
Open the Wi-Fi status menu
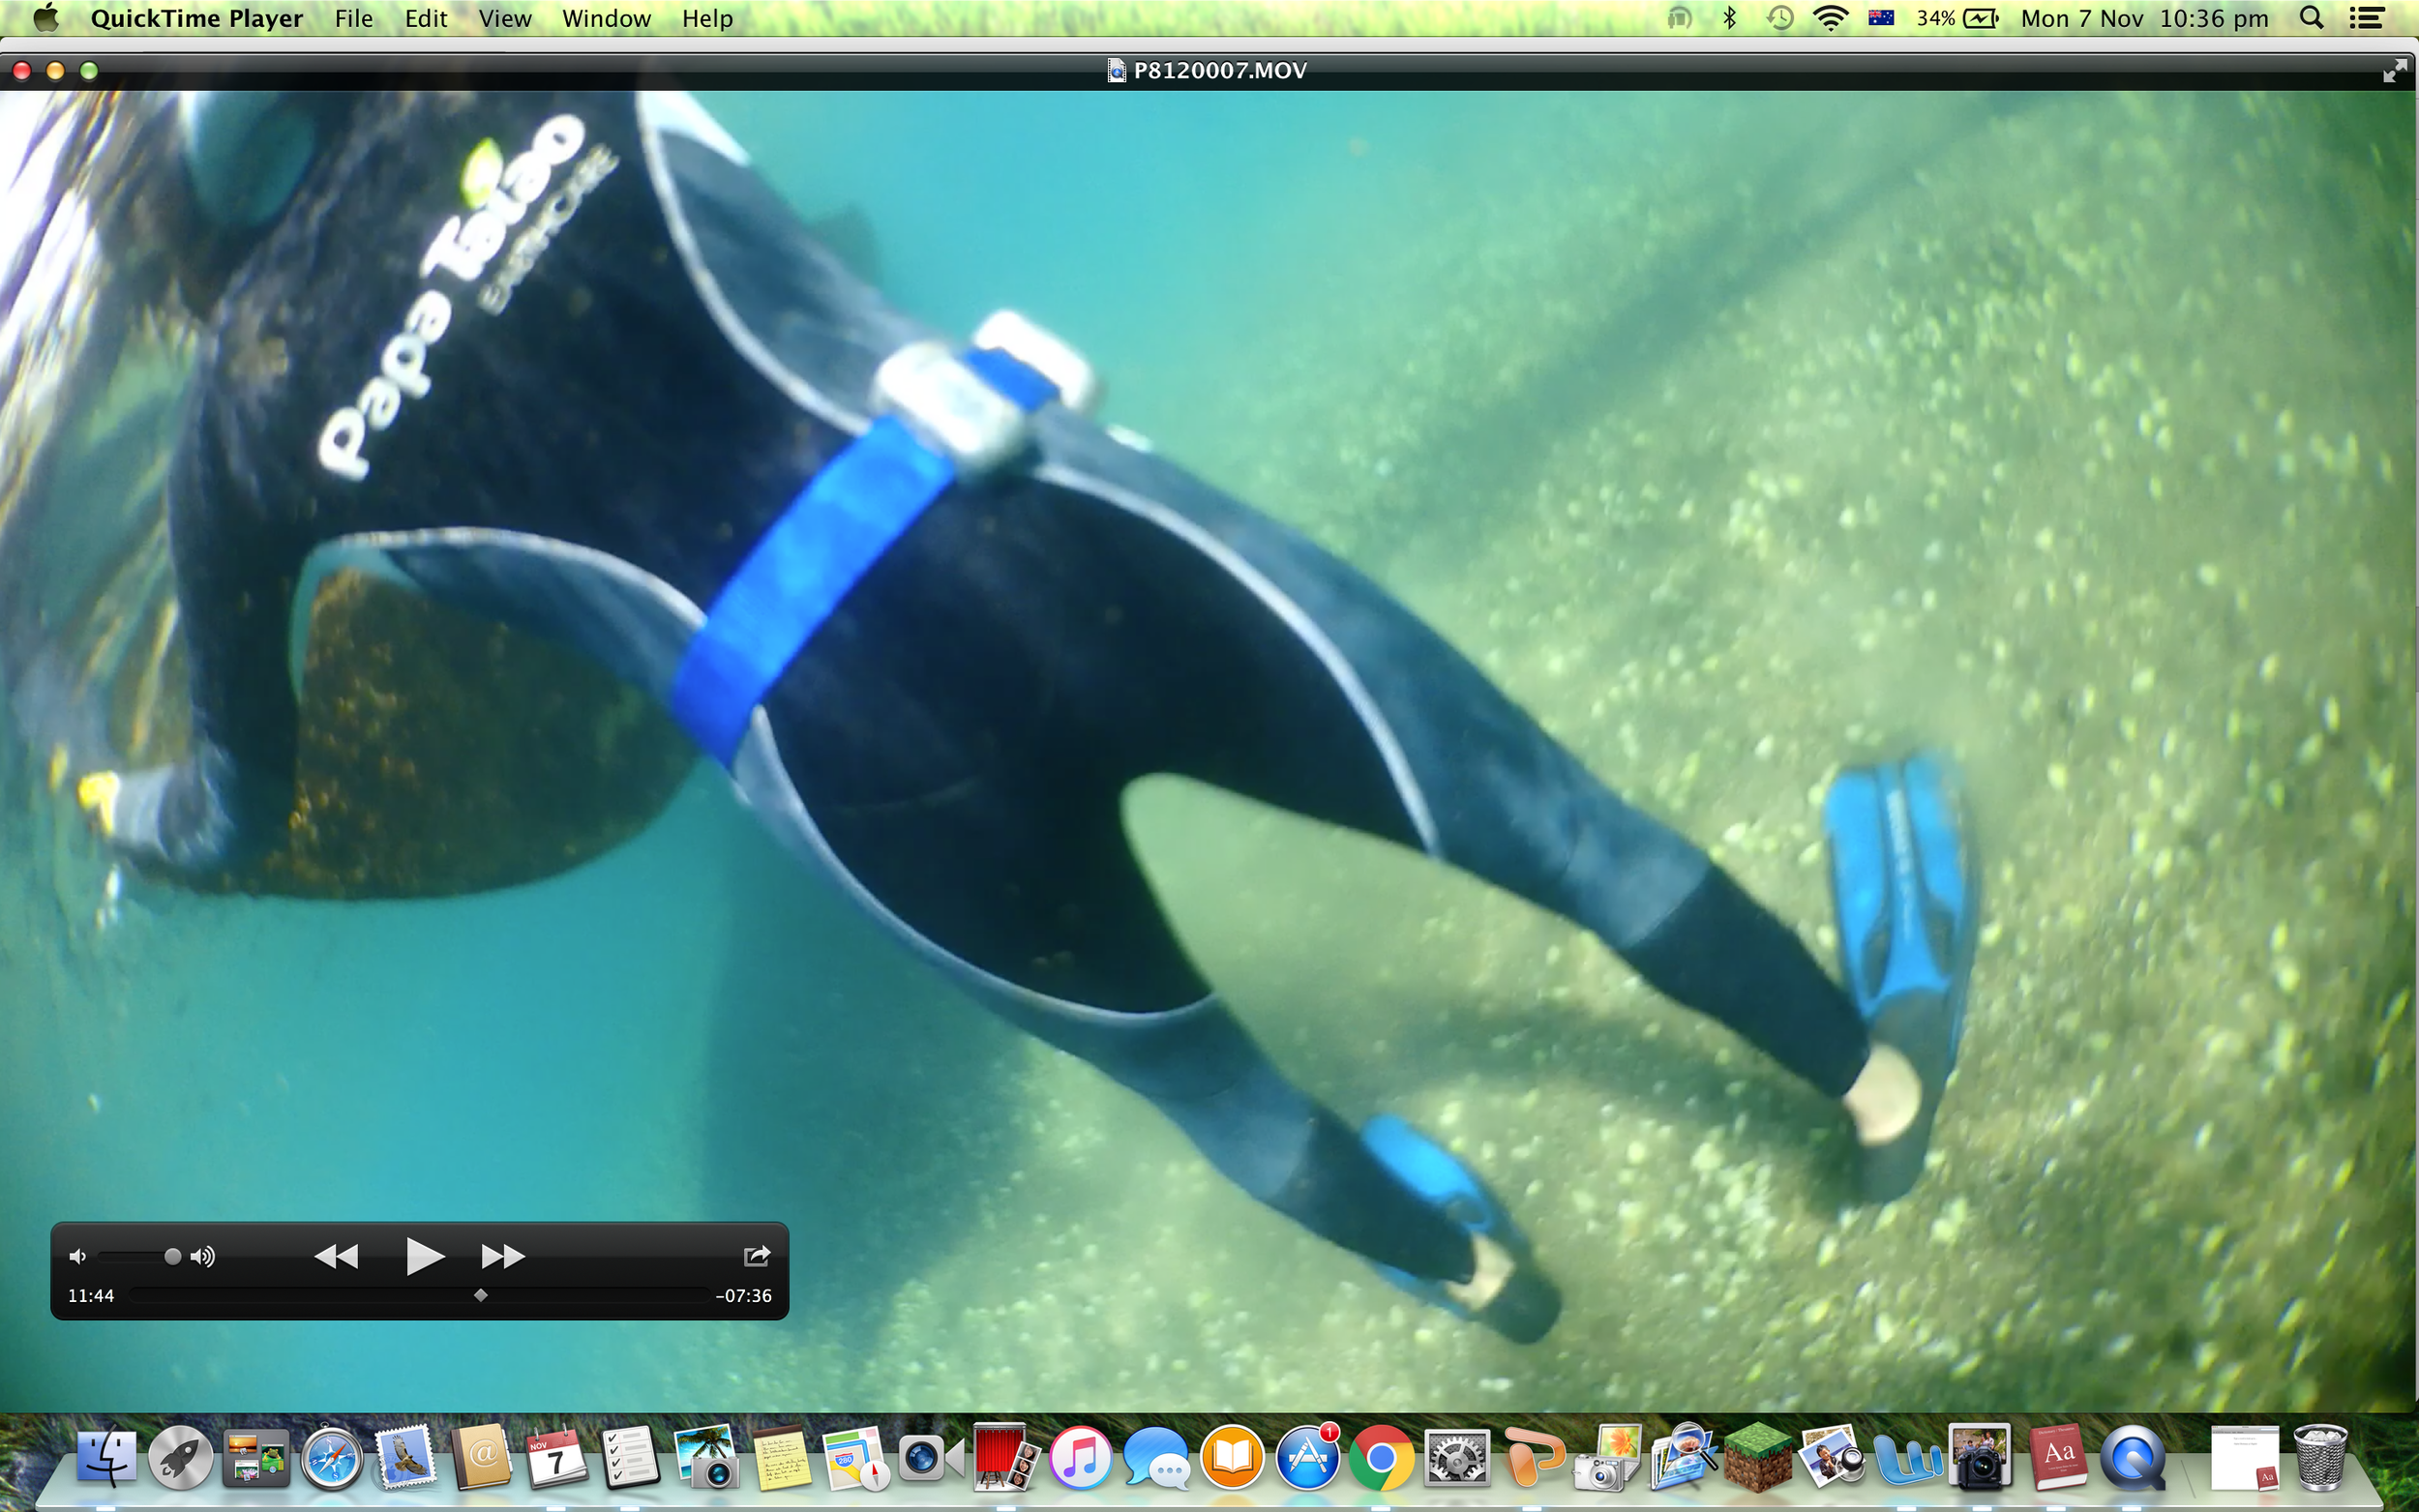point(1831,18)
